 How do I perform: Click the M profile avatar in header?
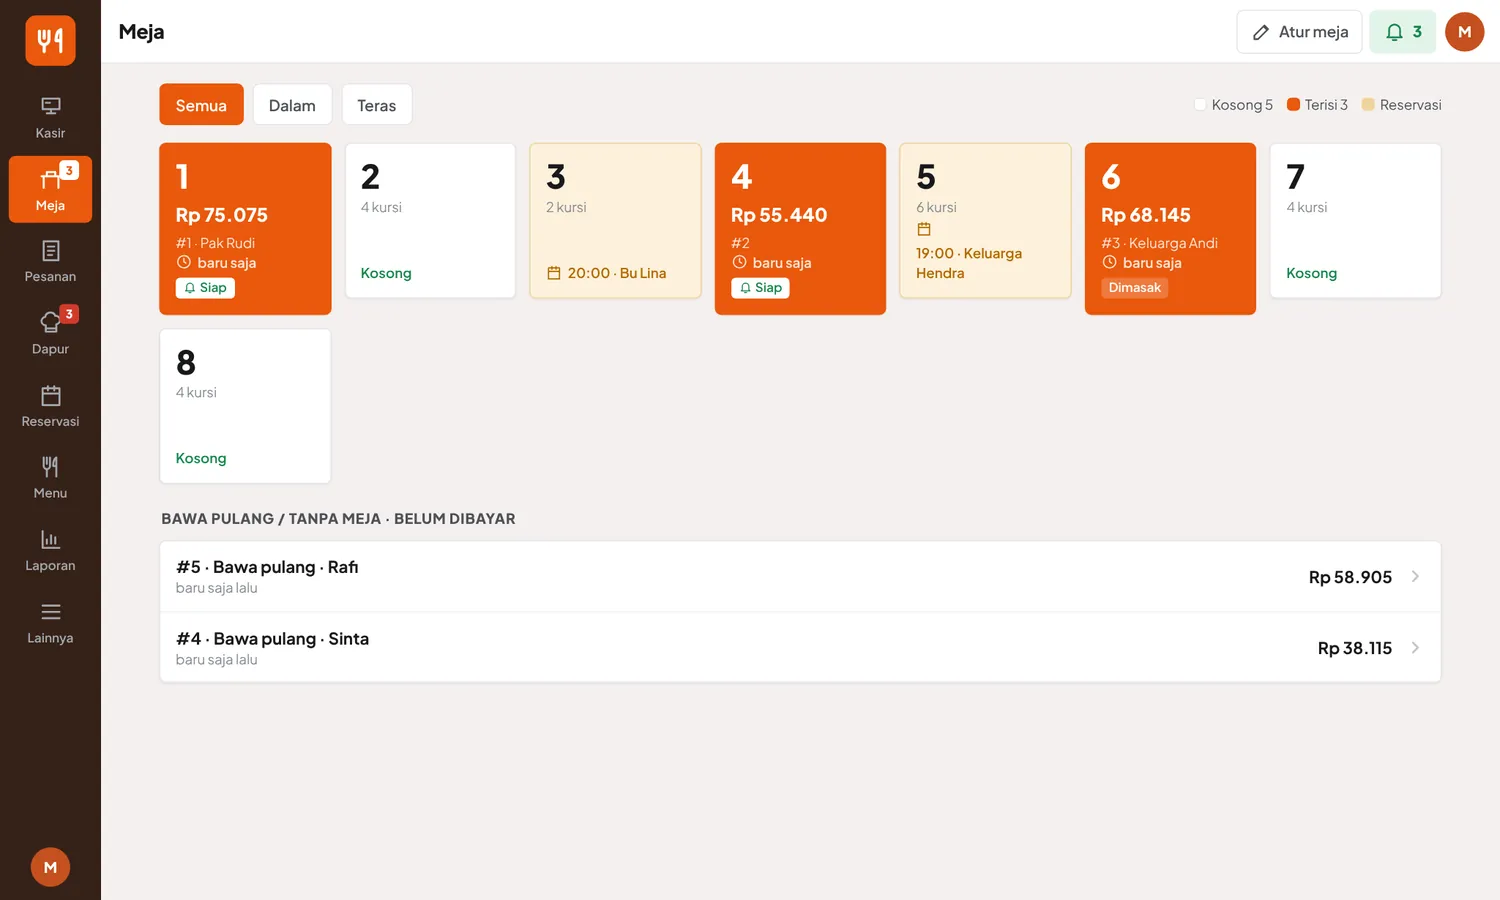tap(1464, 32)
